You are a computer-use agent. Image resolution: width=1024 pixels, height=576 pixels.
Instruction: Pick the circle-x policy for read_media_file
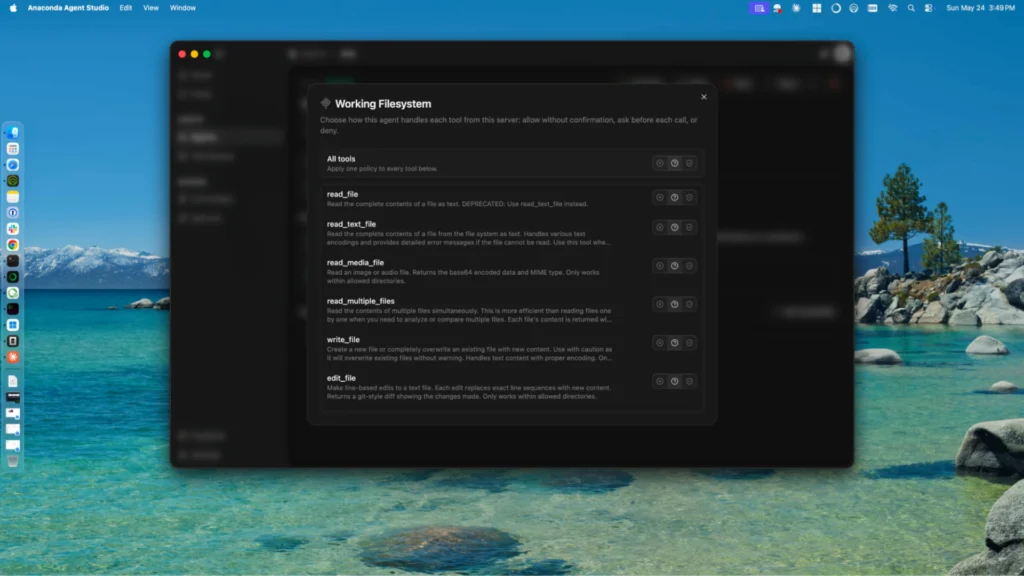pyautogui.click(x=660, y=266)
